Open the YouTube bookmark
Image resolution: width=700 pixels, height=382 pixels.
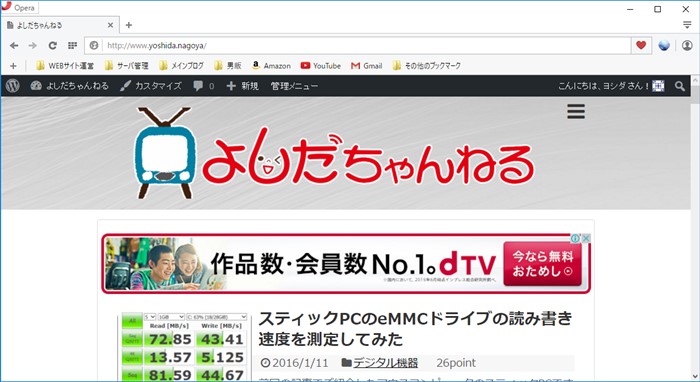coord(321,66)
